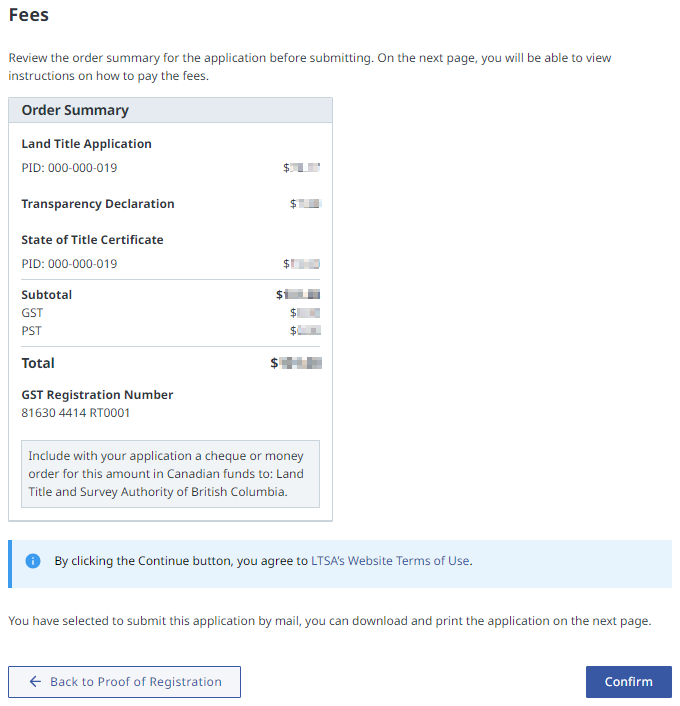Click the cheque or money order note box
This screenshot has width=680, height=706.
point(170,474)
